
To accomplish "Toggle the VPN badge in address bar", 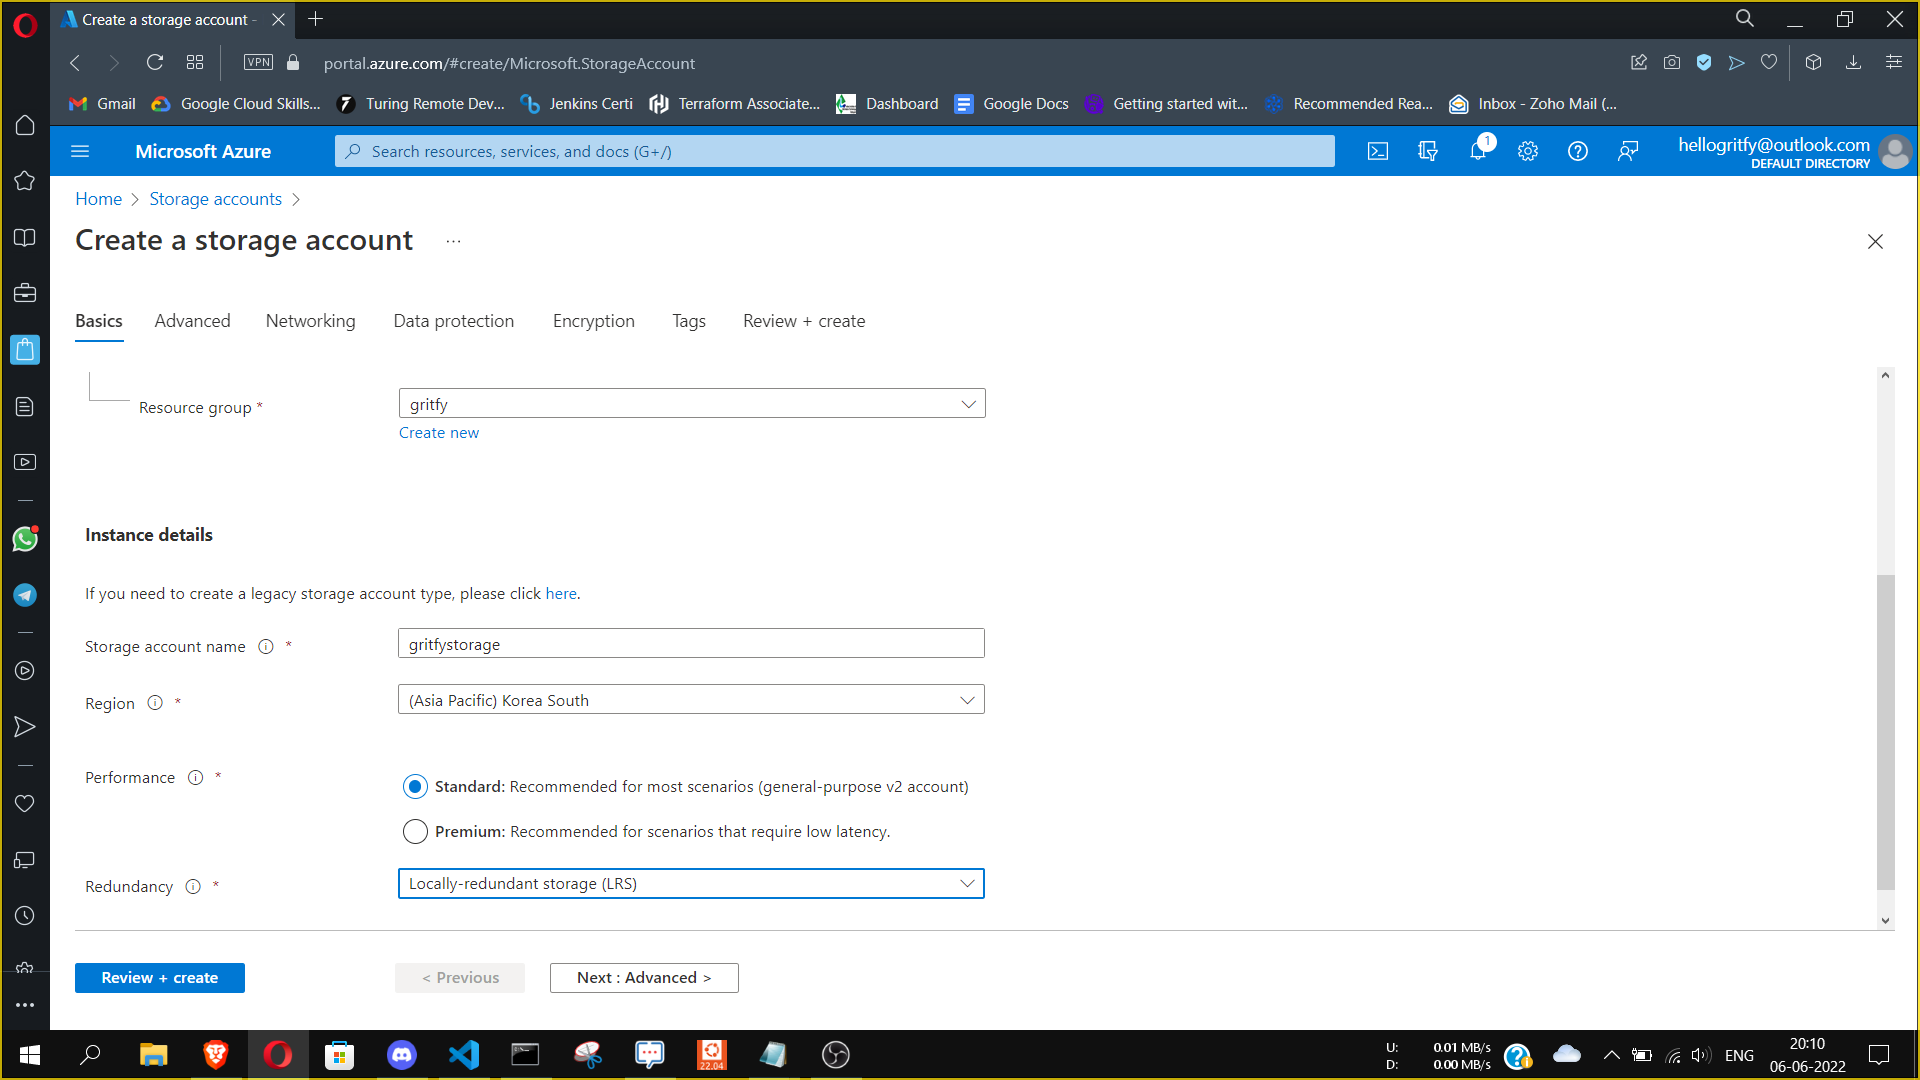I will (258, 62).
